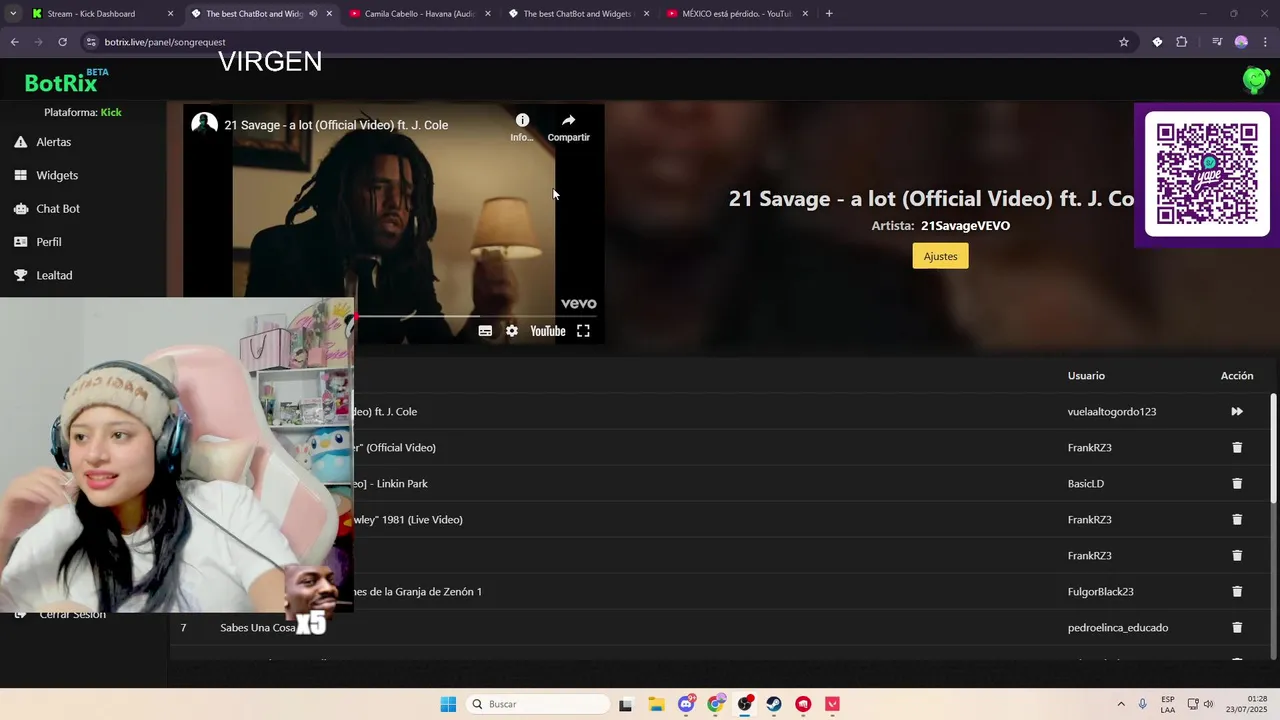
Task: Open OBS Studio from the taskbar
Action: 745,704
